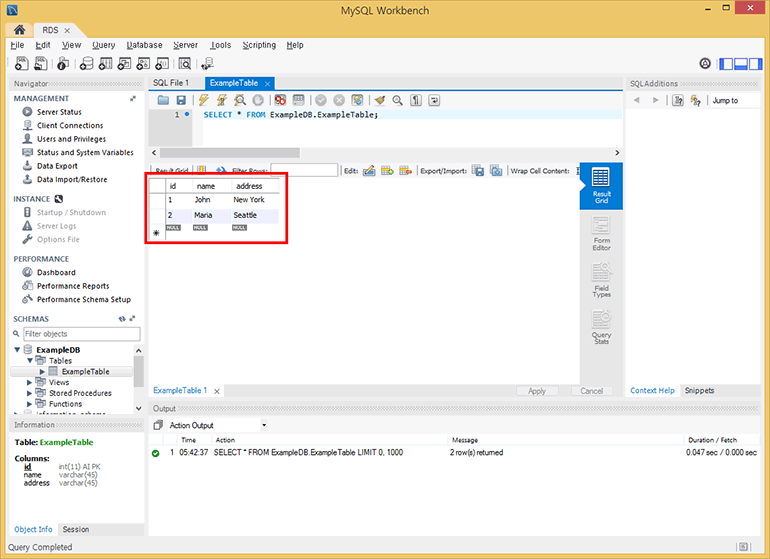The height and width of the screenshot is (559, 770).
Task: Open the Action Output dropdown
Action: point(264,425)
